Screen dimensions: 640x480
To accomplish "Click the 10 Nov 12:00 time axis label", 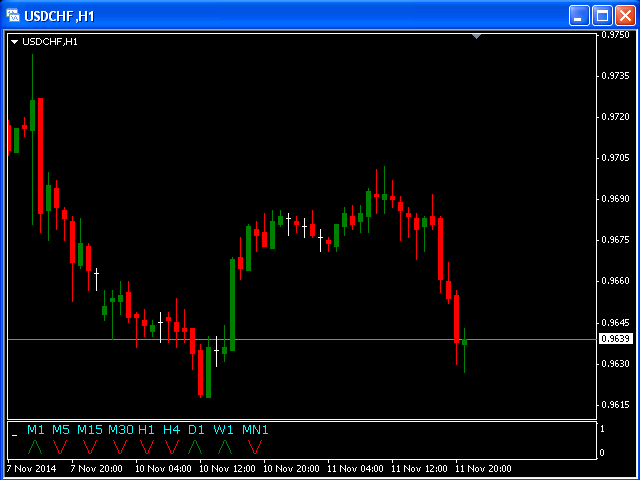I will 225,468.
